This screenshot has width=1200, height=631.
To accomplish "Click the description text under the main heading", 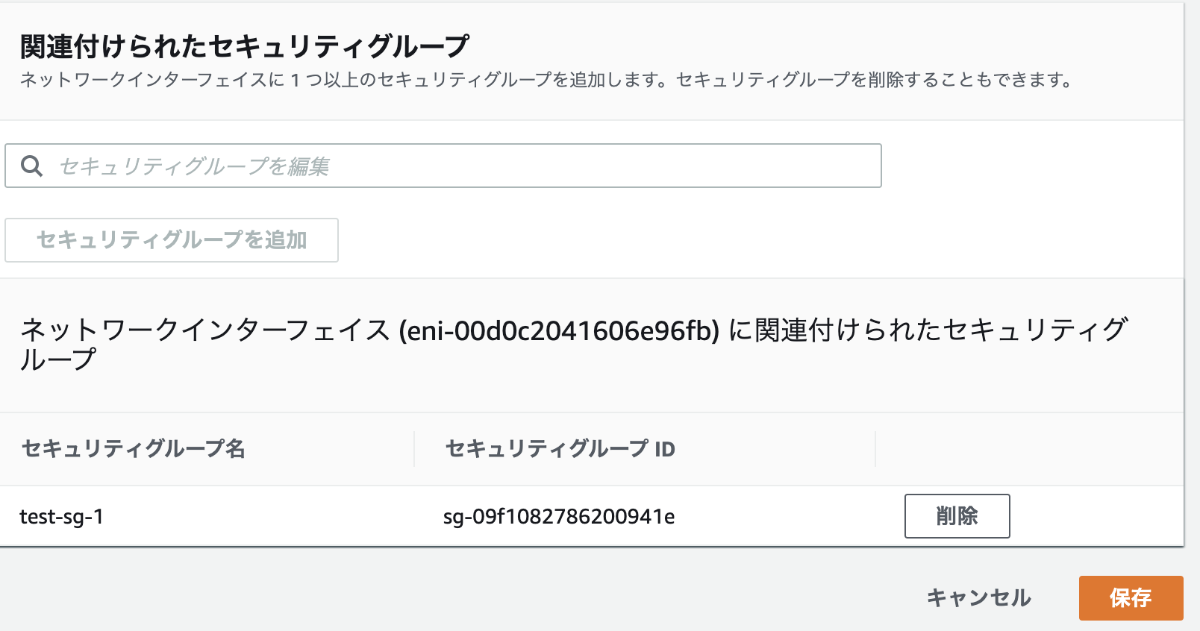I will pyautogui.click(x=546, y=80).
